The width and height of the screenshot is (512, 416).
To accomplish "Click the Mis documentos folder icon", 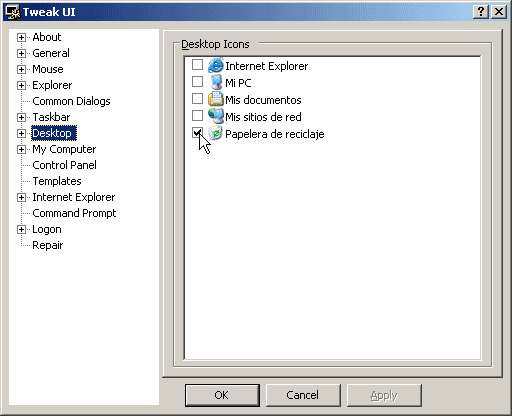I will [215, 99].
